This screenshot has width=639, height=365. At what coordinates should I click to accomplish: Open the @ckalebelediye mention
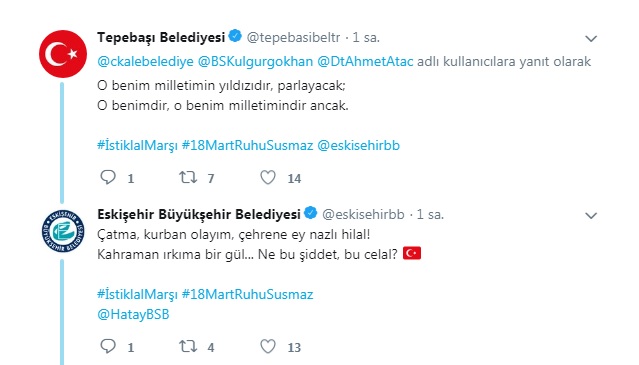(145, 62)
